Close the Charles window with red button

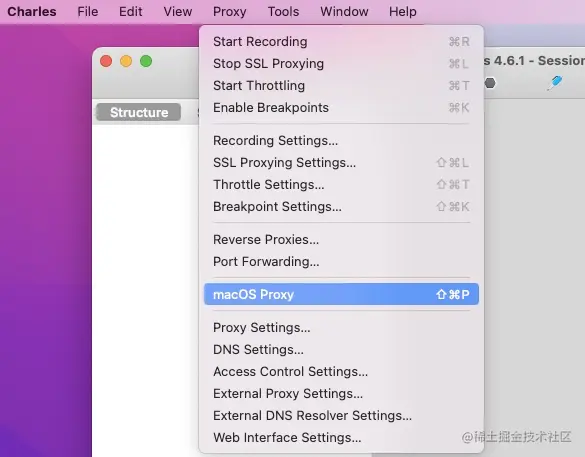pyautogui.click(x=106, y=61)
